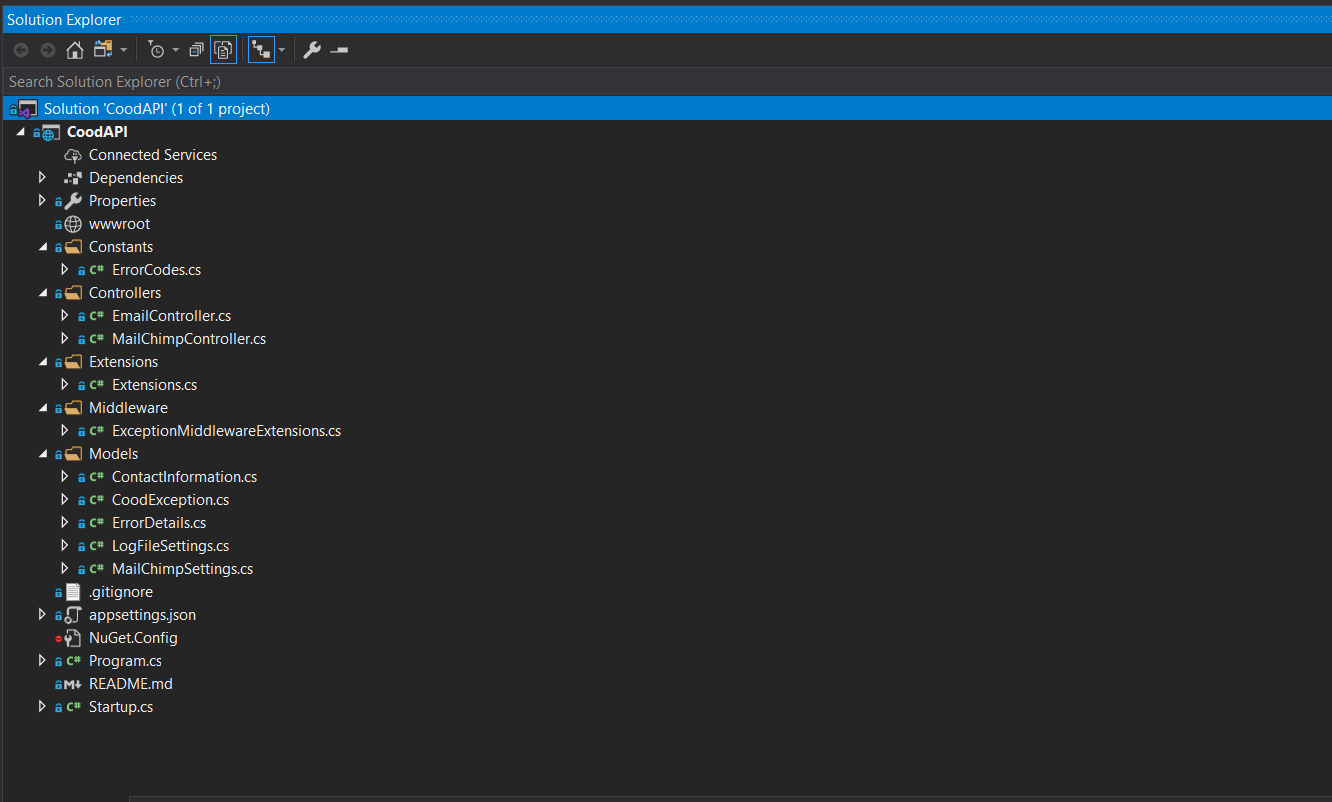Click C# icon of MailChimpController.cs

(x=97, y=339)
